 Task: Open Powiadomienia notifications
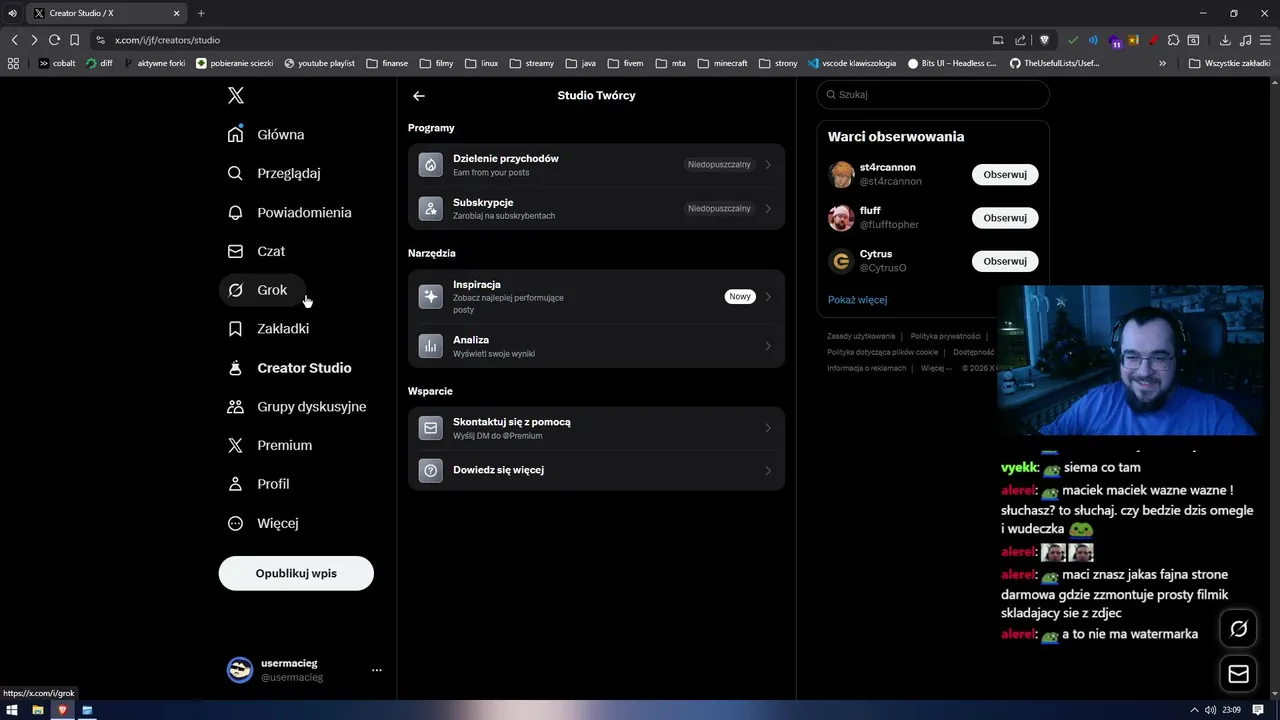tap(289, 212)
